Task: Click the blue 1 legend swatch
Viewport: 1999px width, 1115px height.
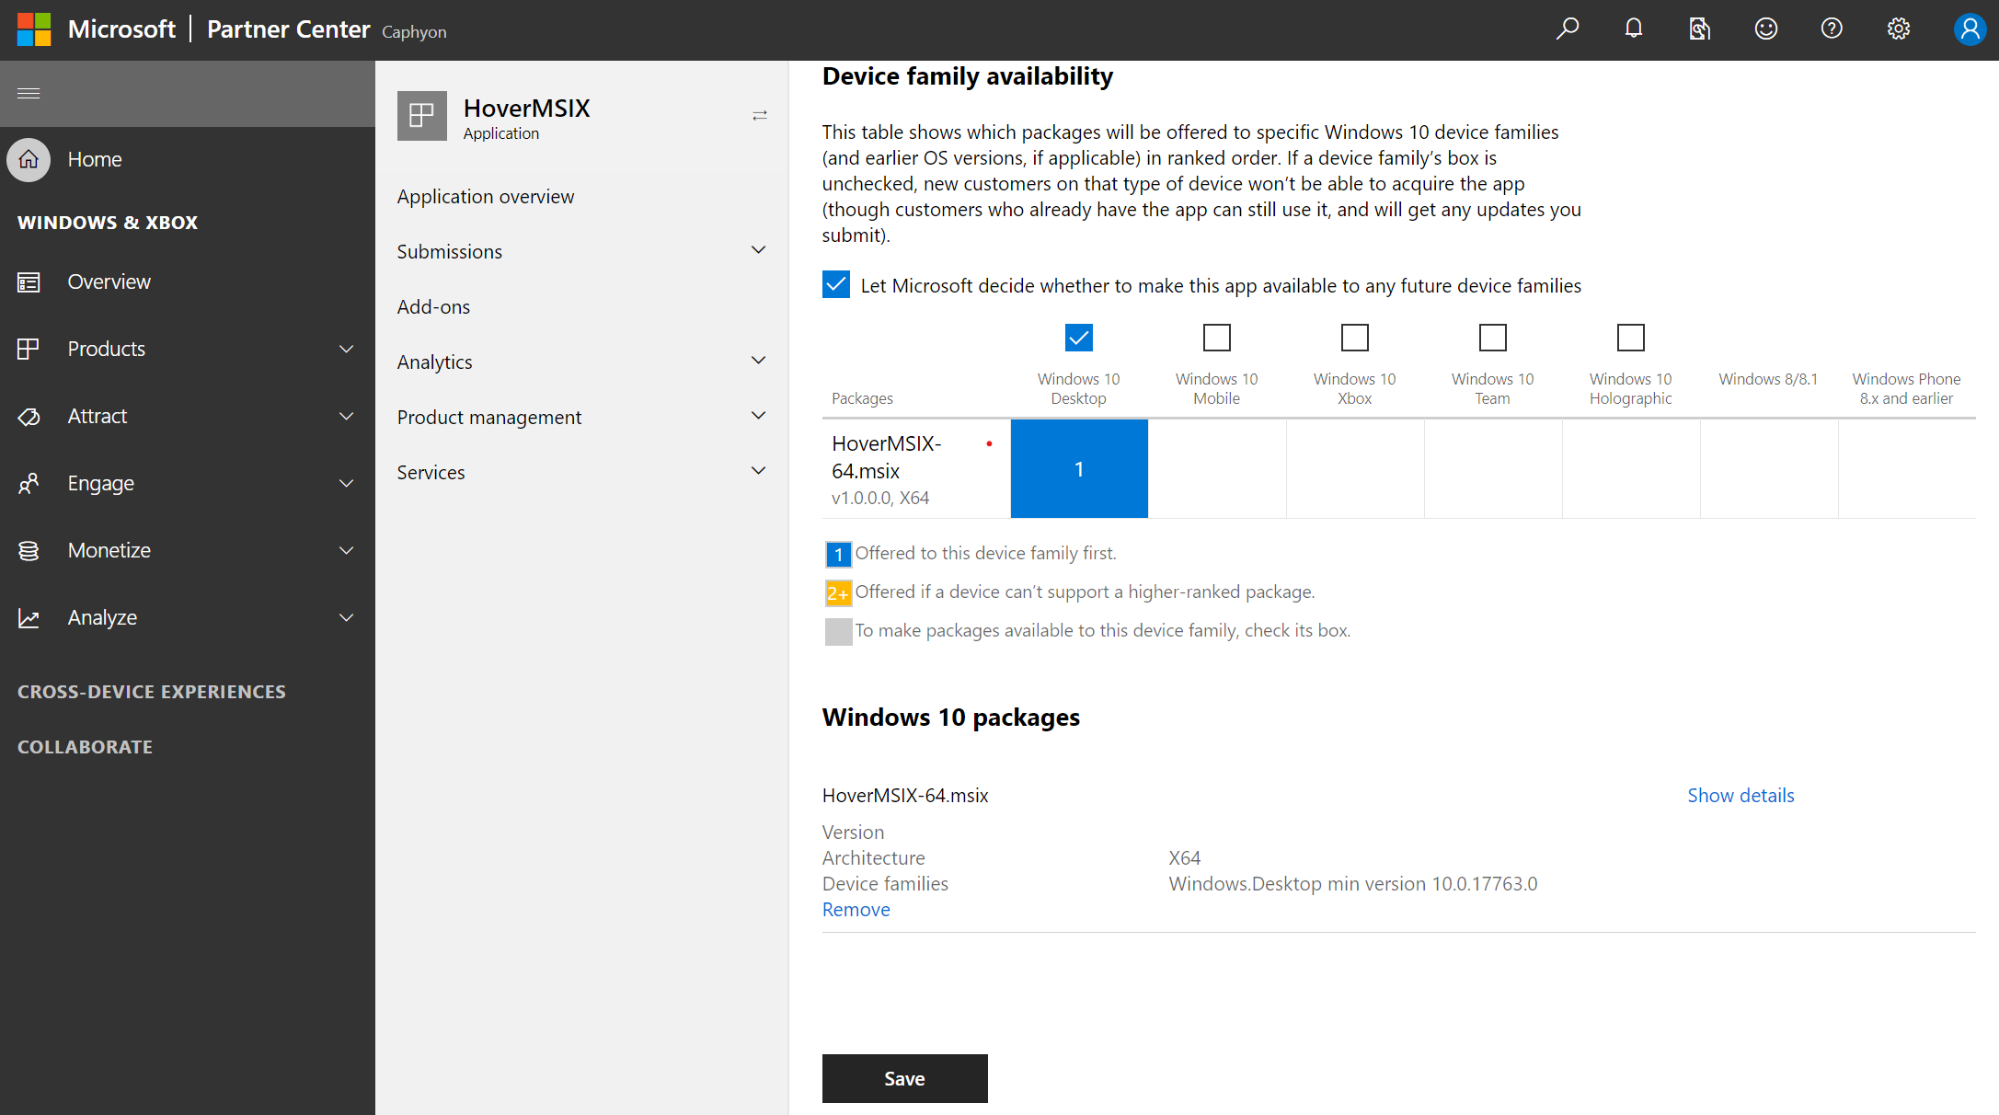Action: (x=838, y=554)
